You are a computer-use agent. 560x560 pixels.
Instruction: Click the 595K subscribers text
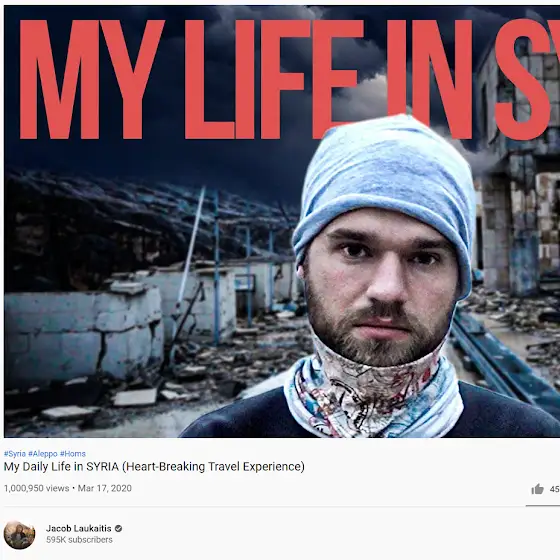79,540
